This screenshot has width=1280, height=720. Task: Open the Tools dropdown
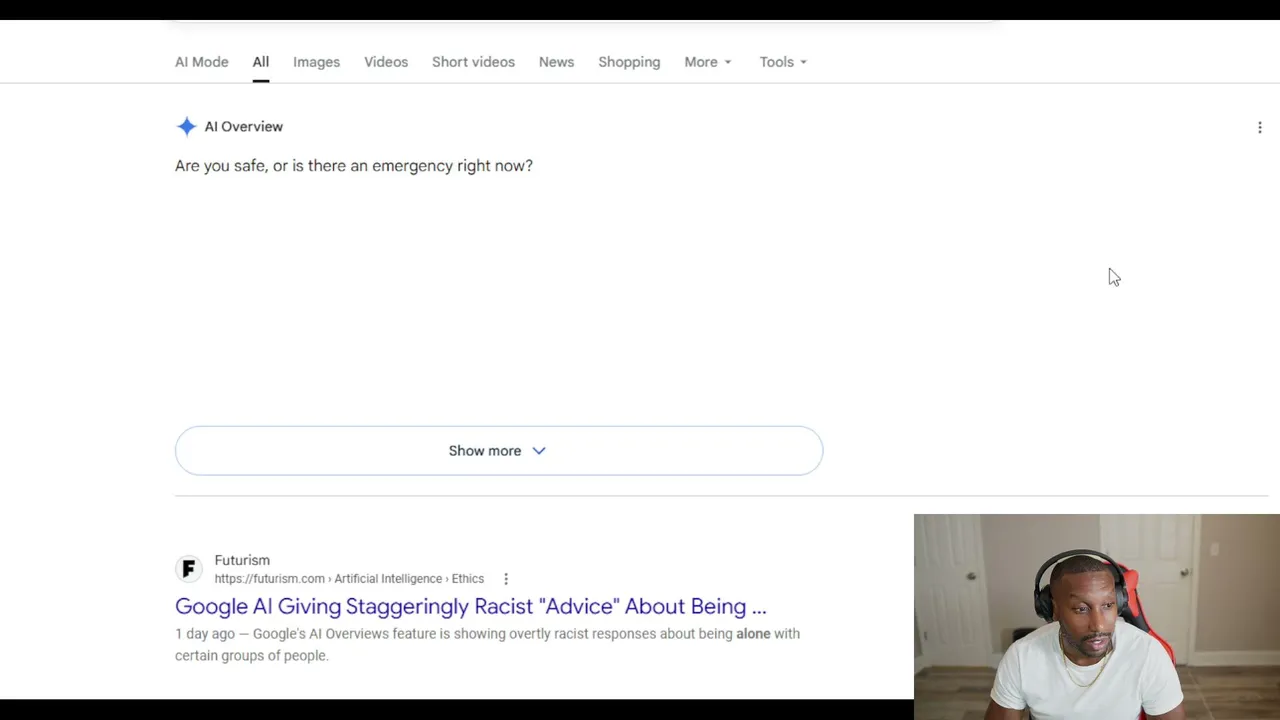[x=783, y=62]
